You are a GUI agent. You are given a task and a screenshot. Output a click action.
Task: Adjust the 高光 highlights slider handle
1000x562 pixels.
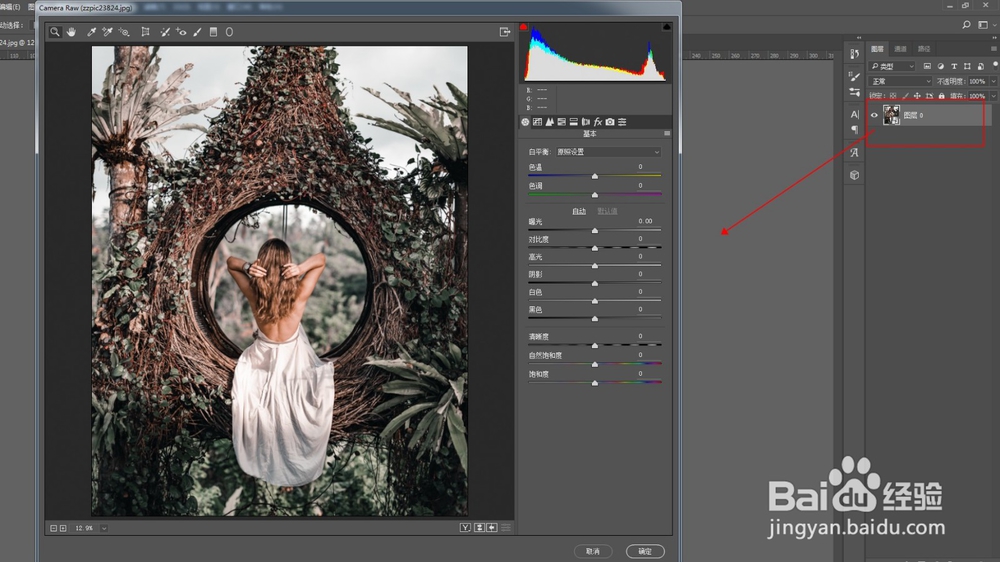(x=594, y=265)
